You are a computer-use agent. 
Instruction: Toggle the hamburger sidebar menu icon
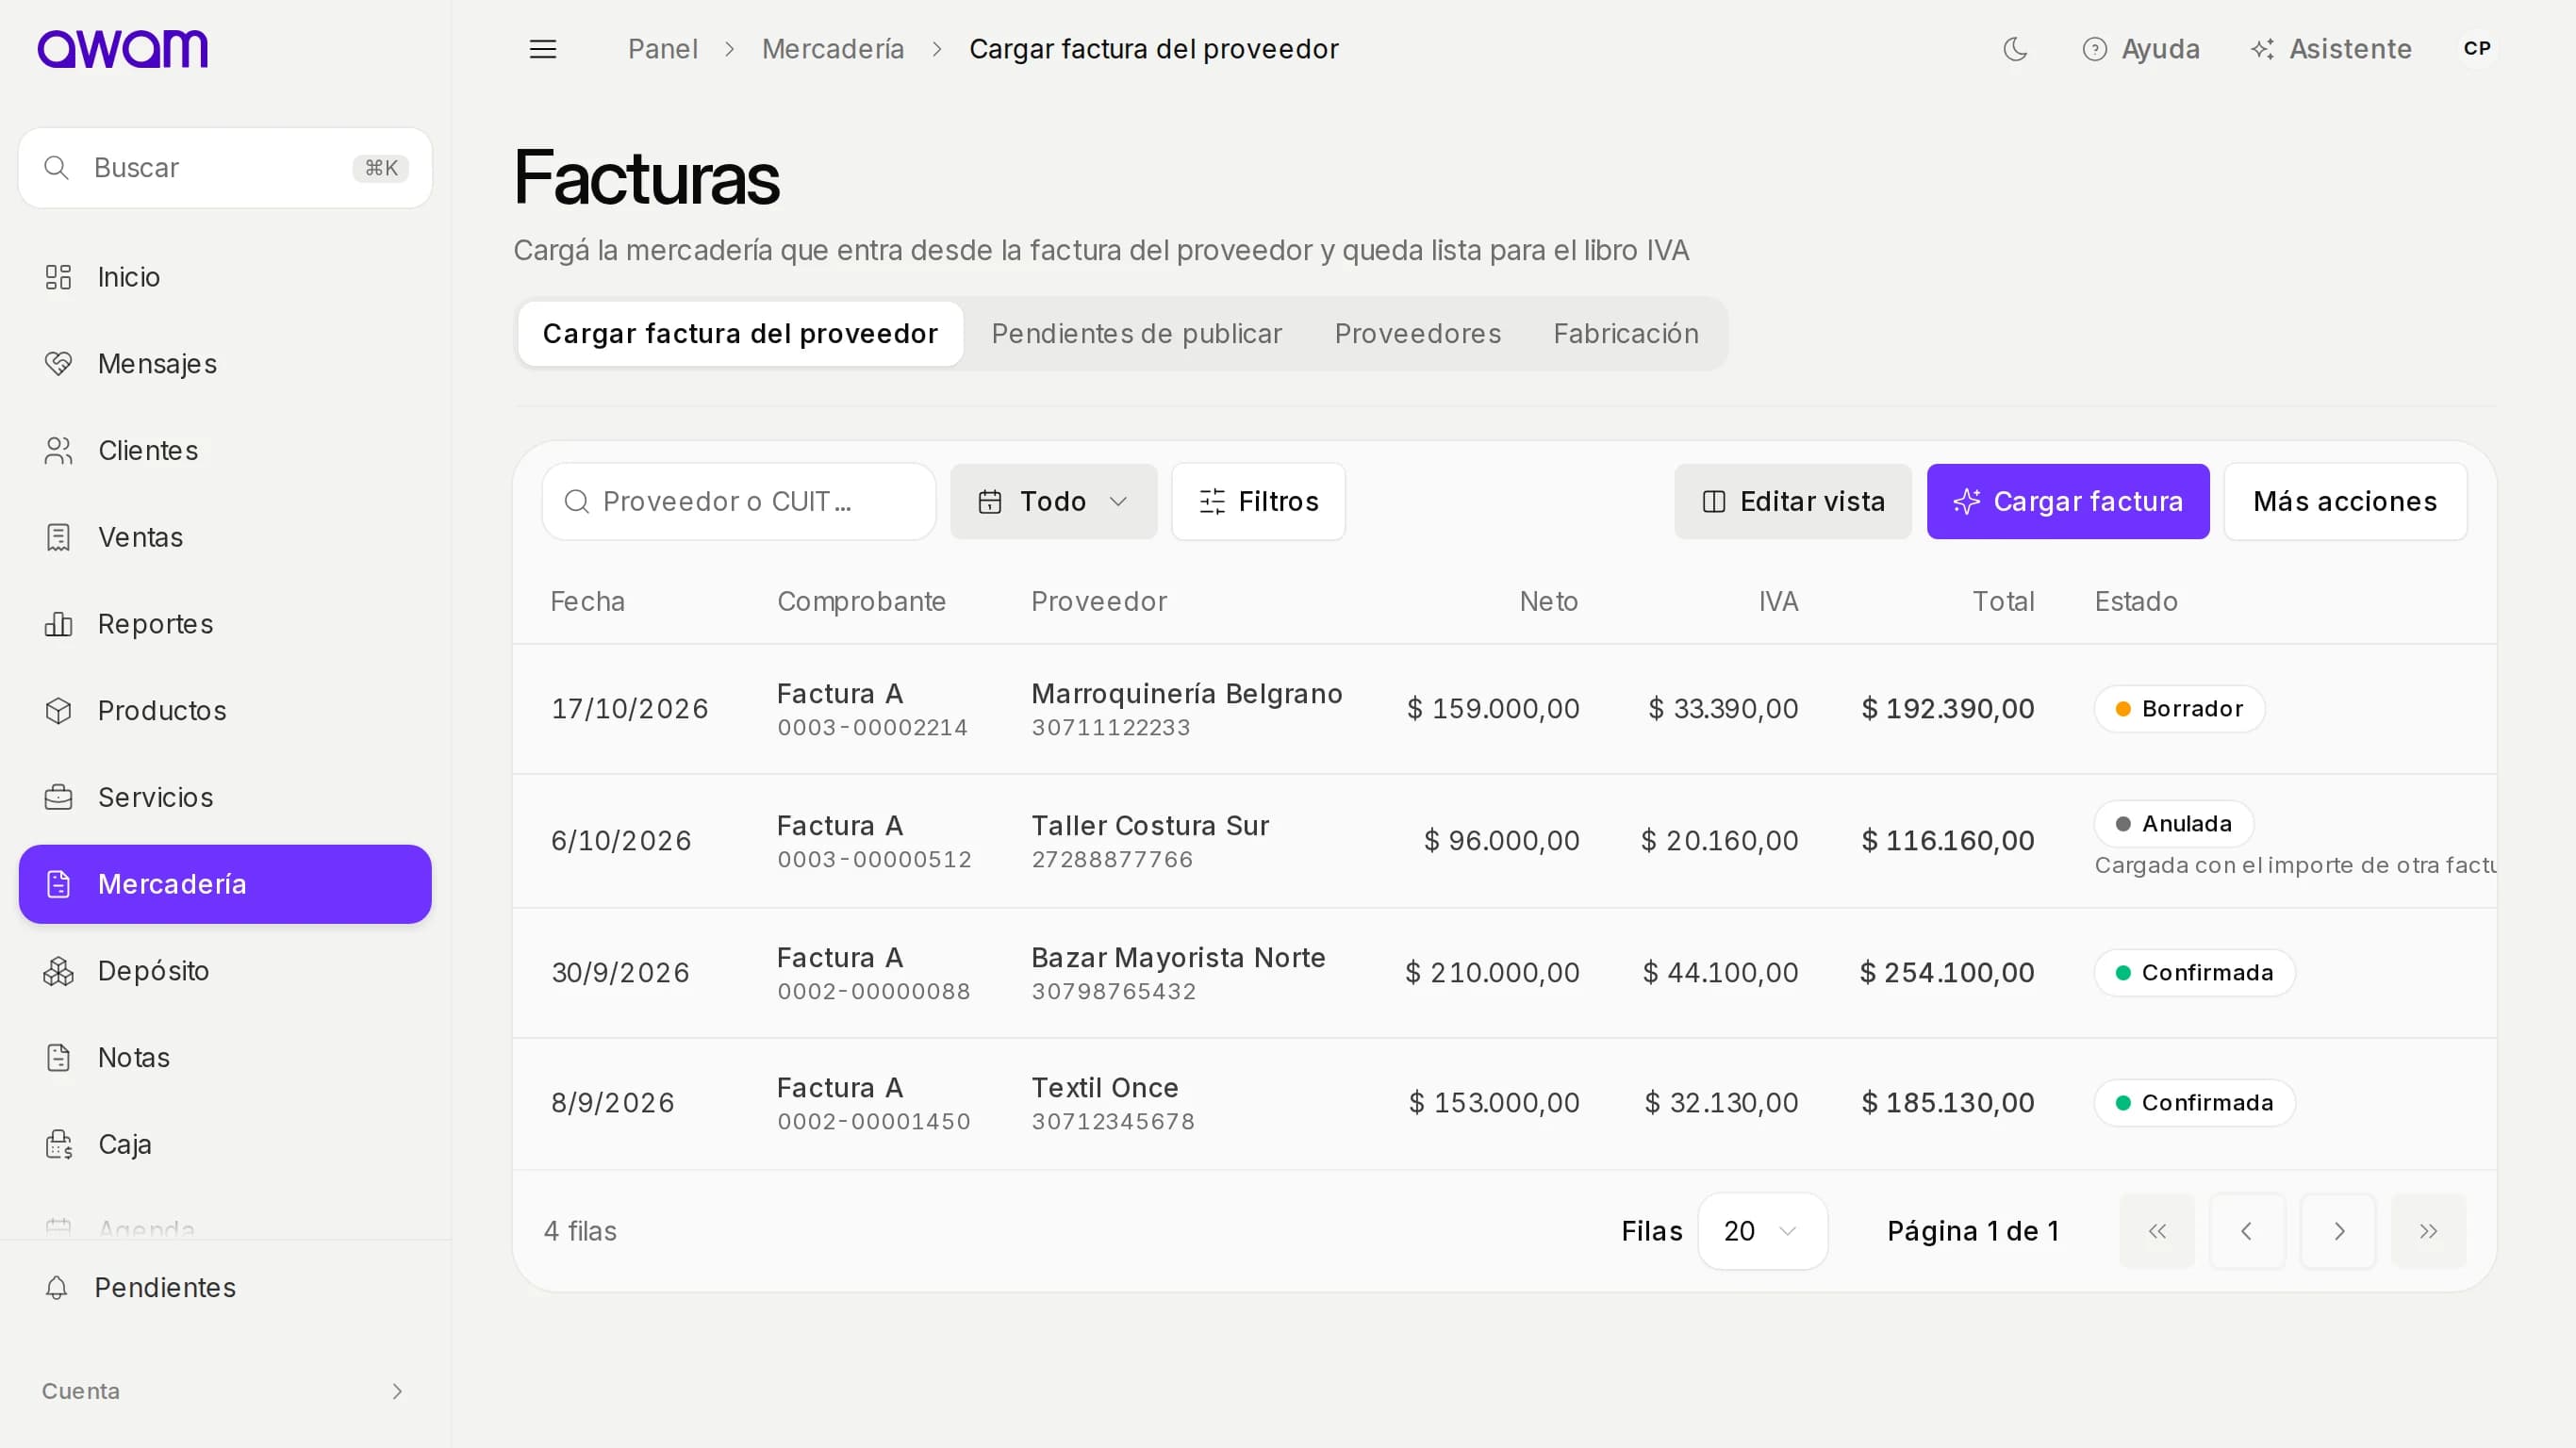pos(543,49)
